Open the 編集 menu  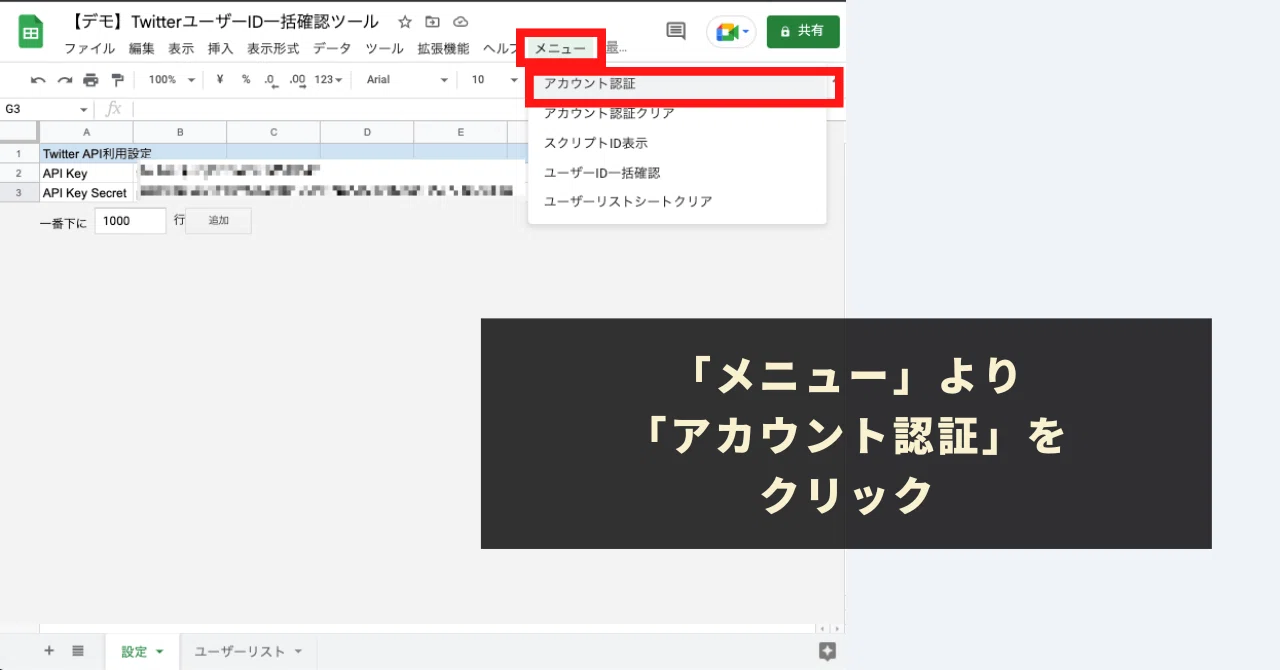(x=141, y=48)
